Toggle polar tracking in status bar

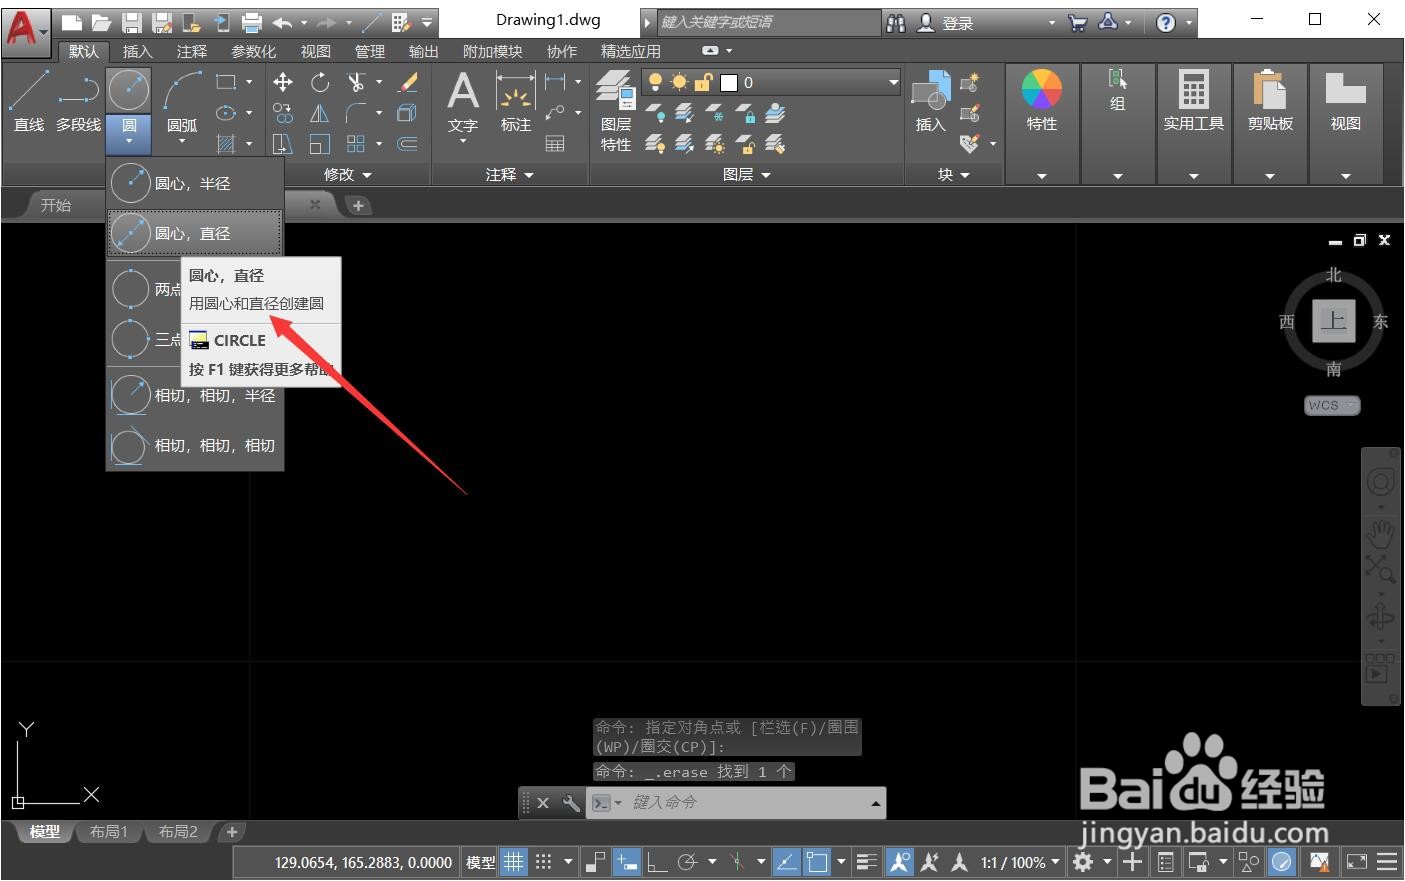pyautogui.click(x=688, y=861)
